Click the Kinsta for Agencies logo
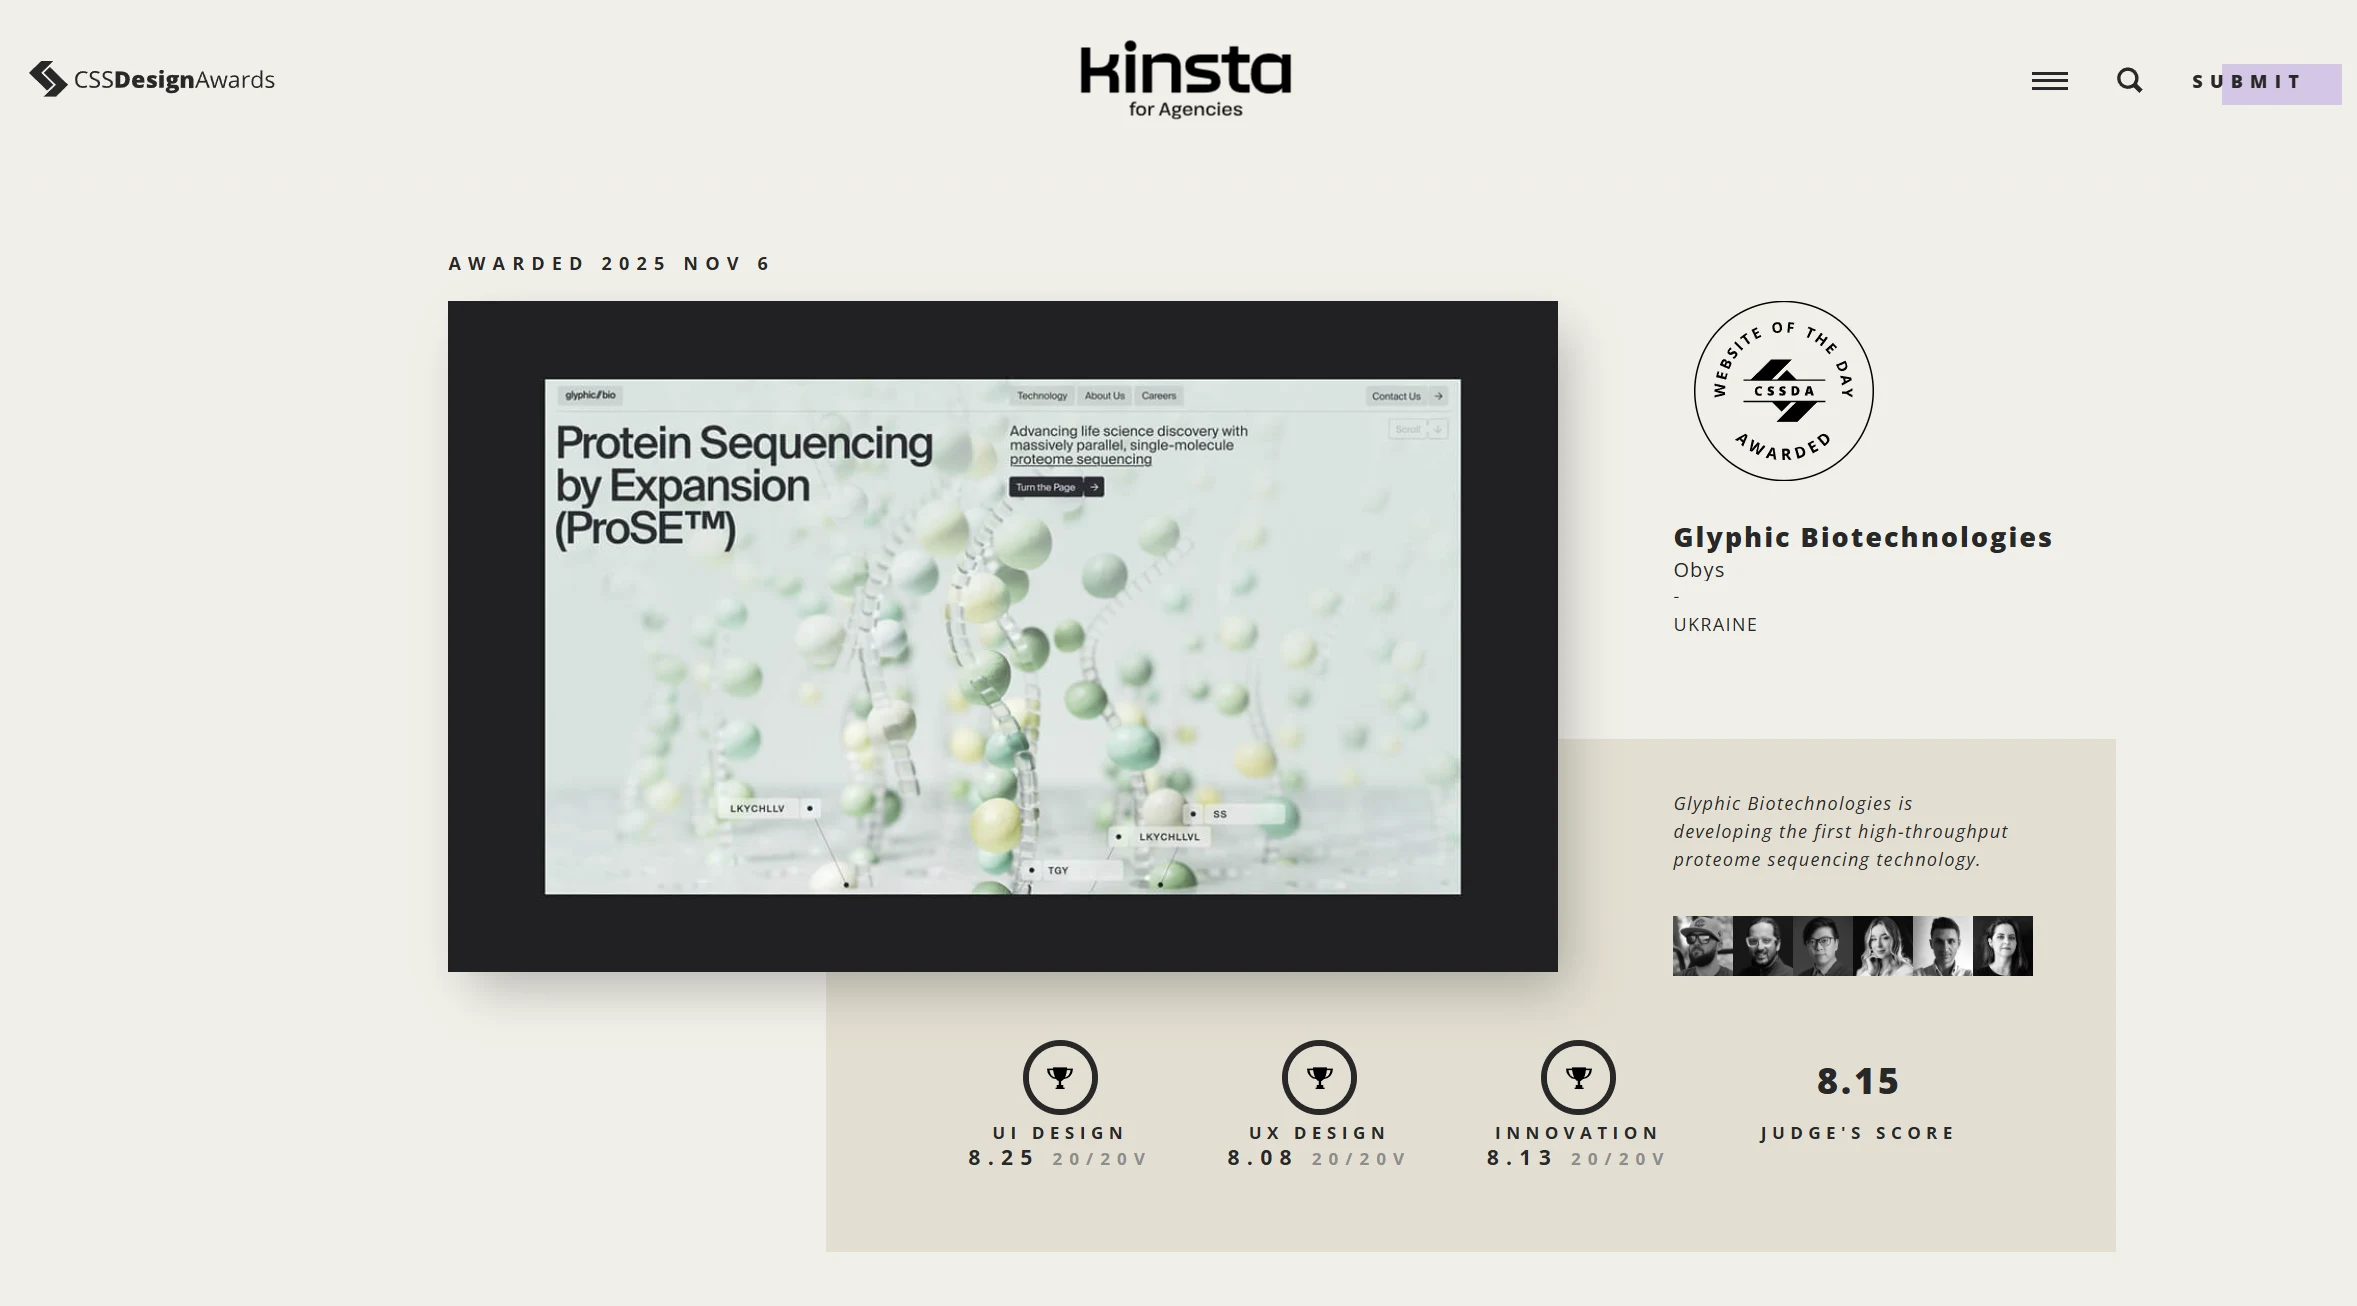Screen dimensions: 2357x1306 pyautogui.click(x=1184, y=79)
